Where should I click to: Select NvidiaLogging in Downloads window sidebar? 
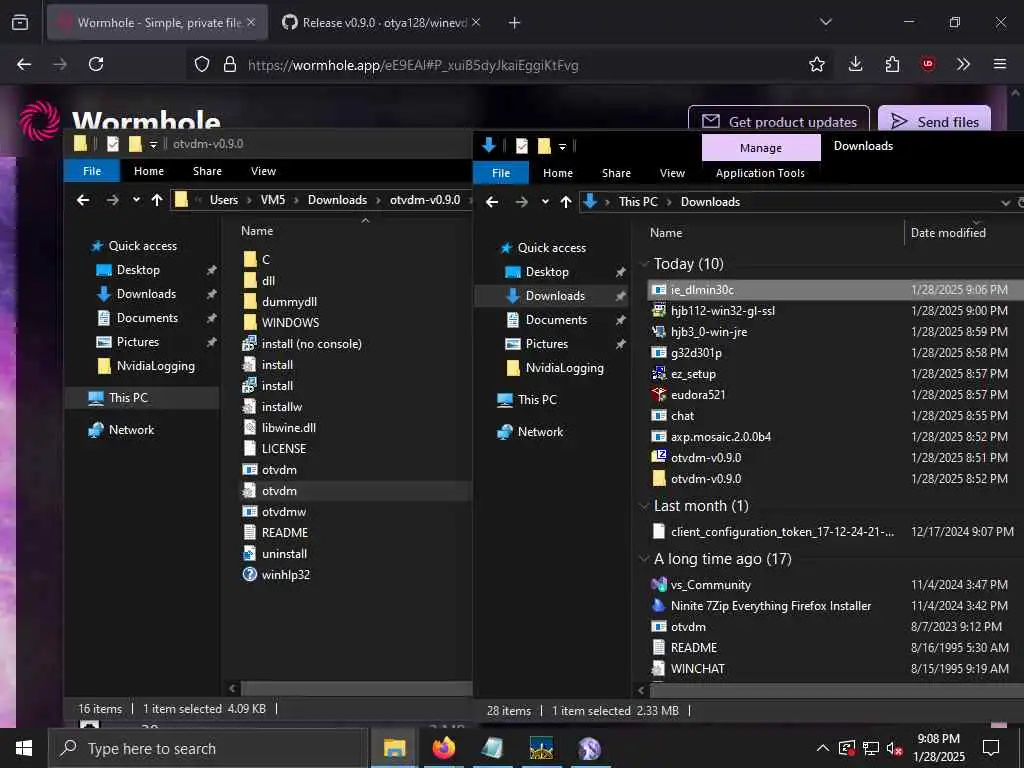pos(564,368)
